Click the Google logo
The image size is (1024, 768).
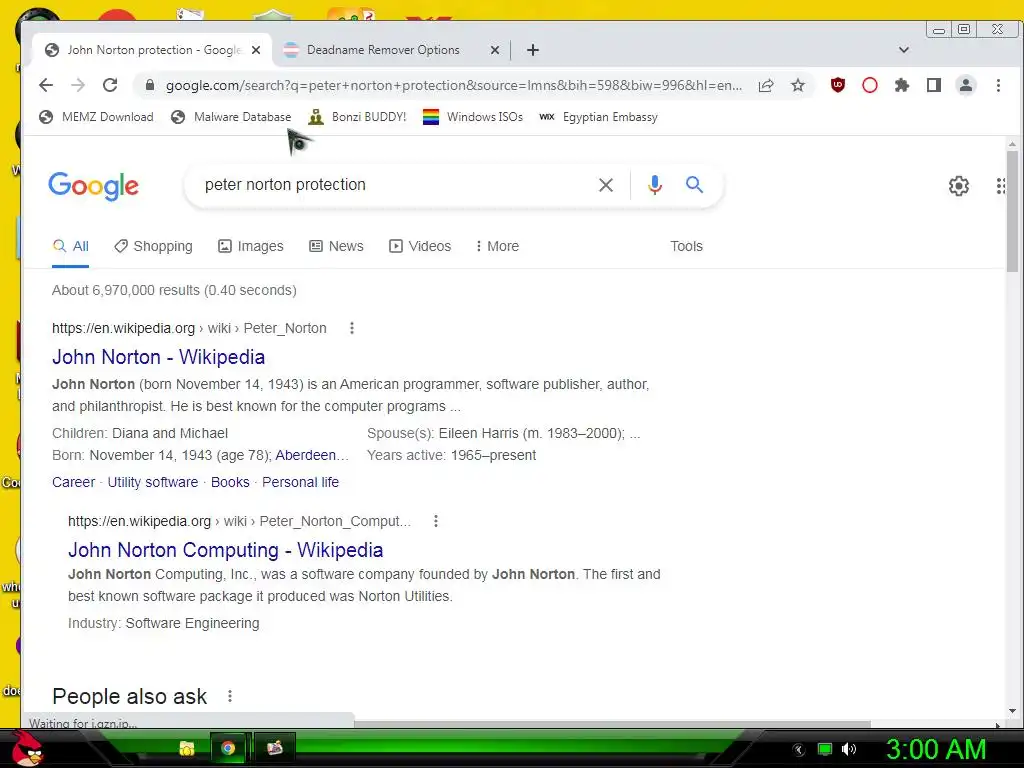tap(93, 185)
